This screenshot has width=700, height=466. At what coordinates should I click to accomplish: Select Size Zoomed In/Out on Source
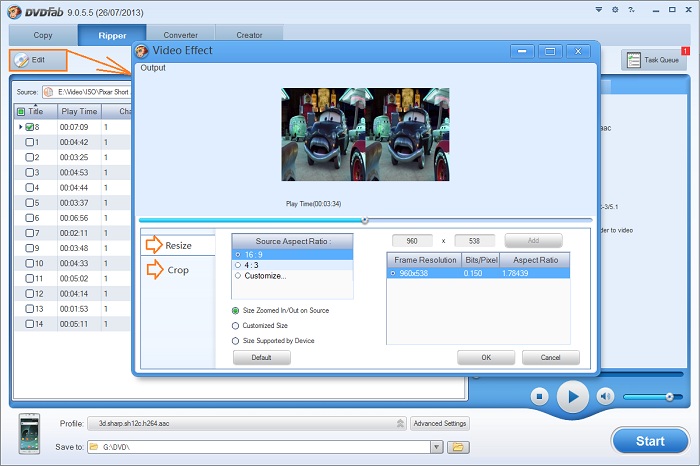coord(280,310)
